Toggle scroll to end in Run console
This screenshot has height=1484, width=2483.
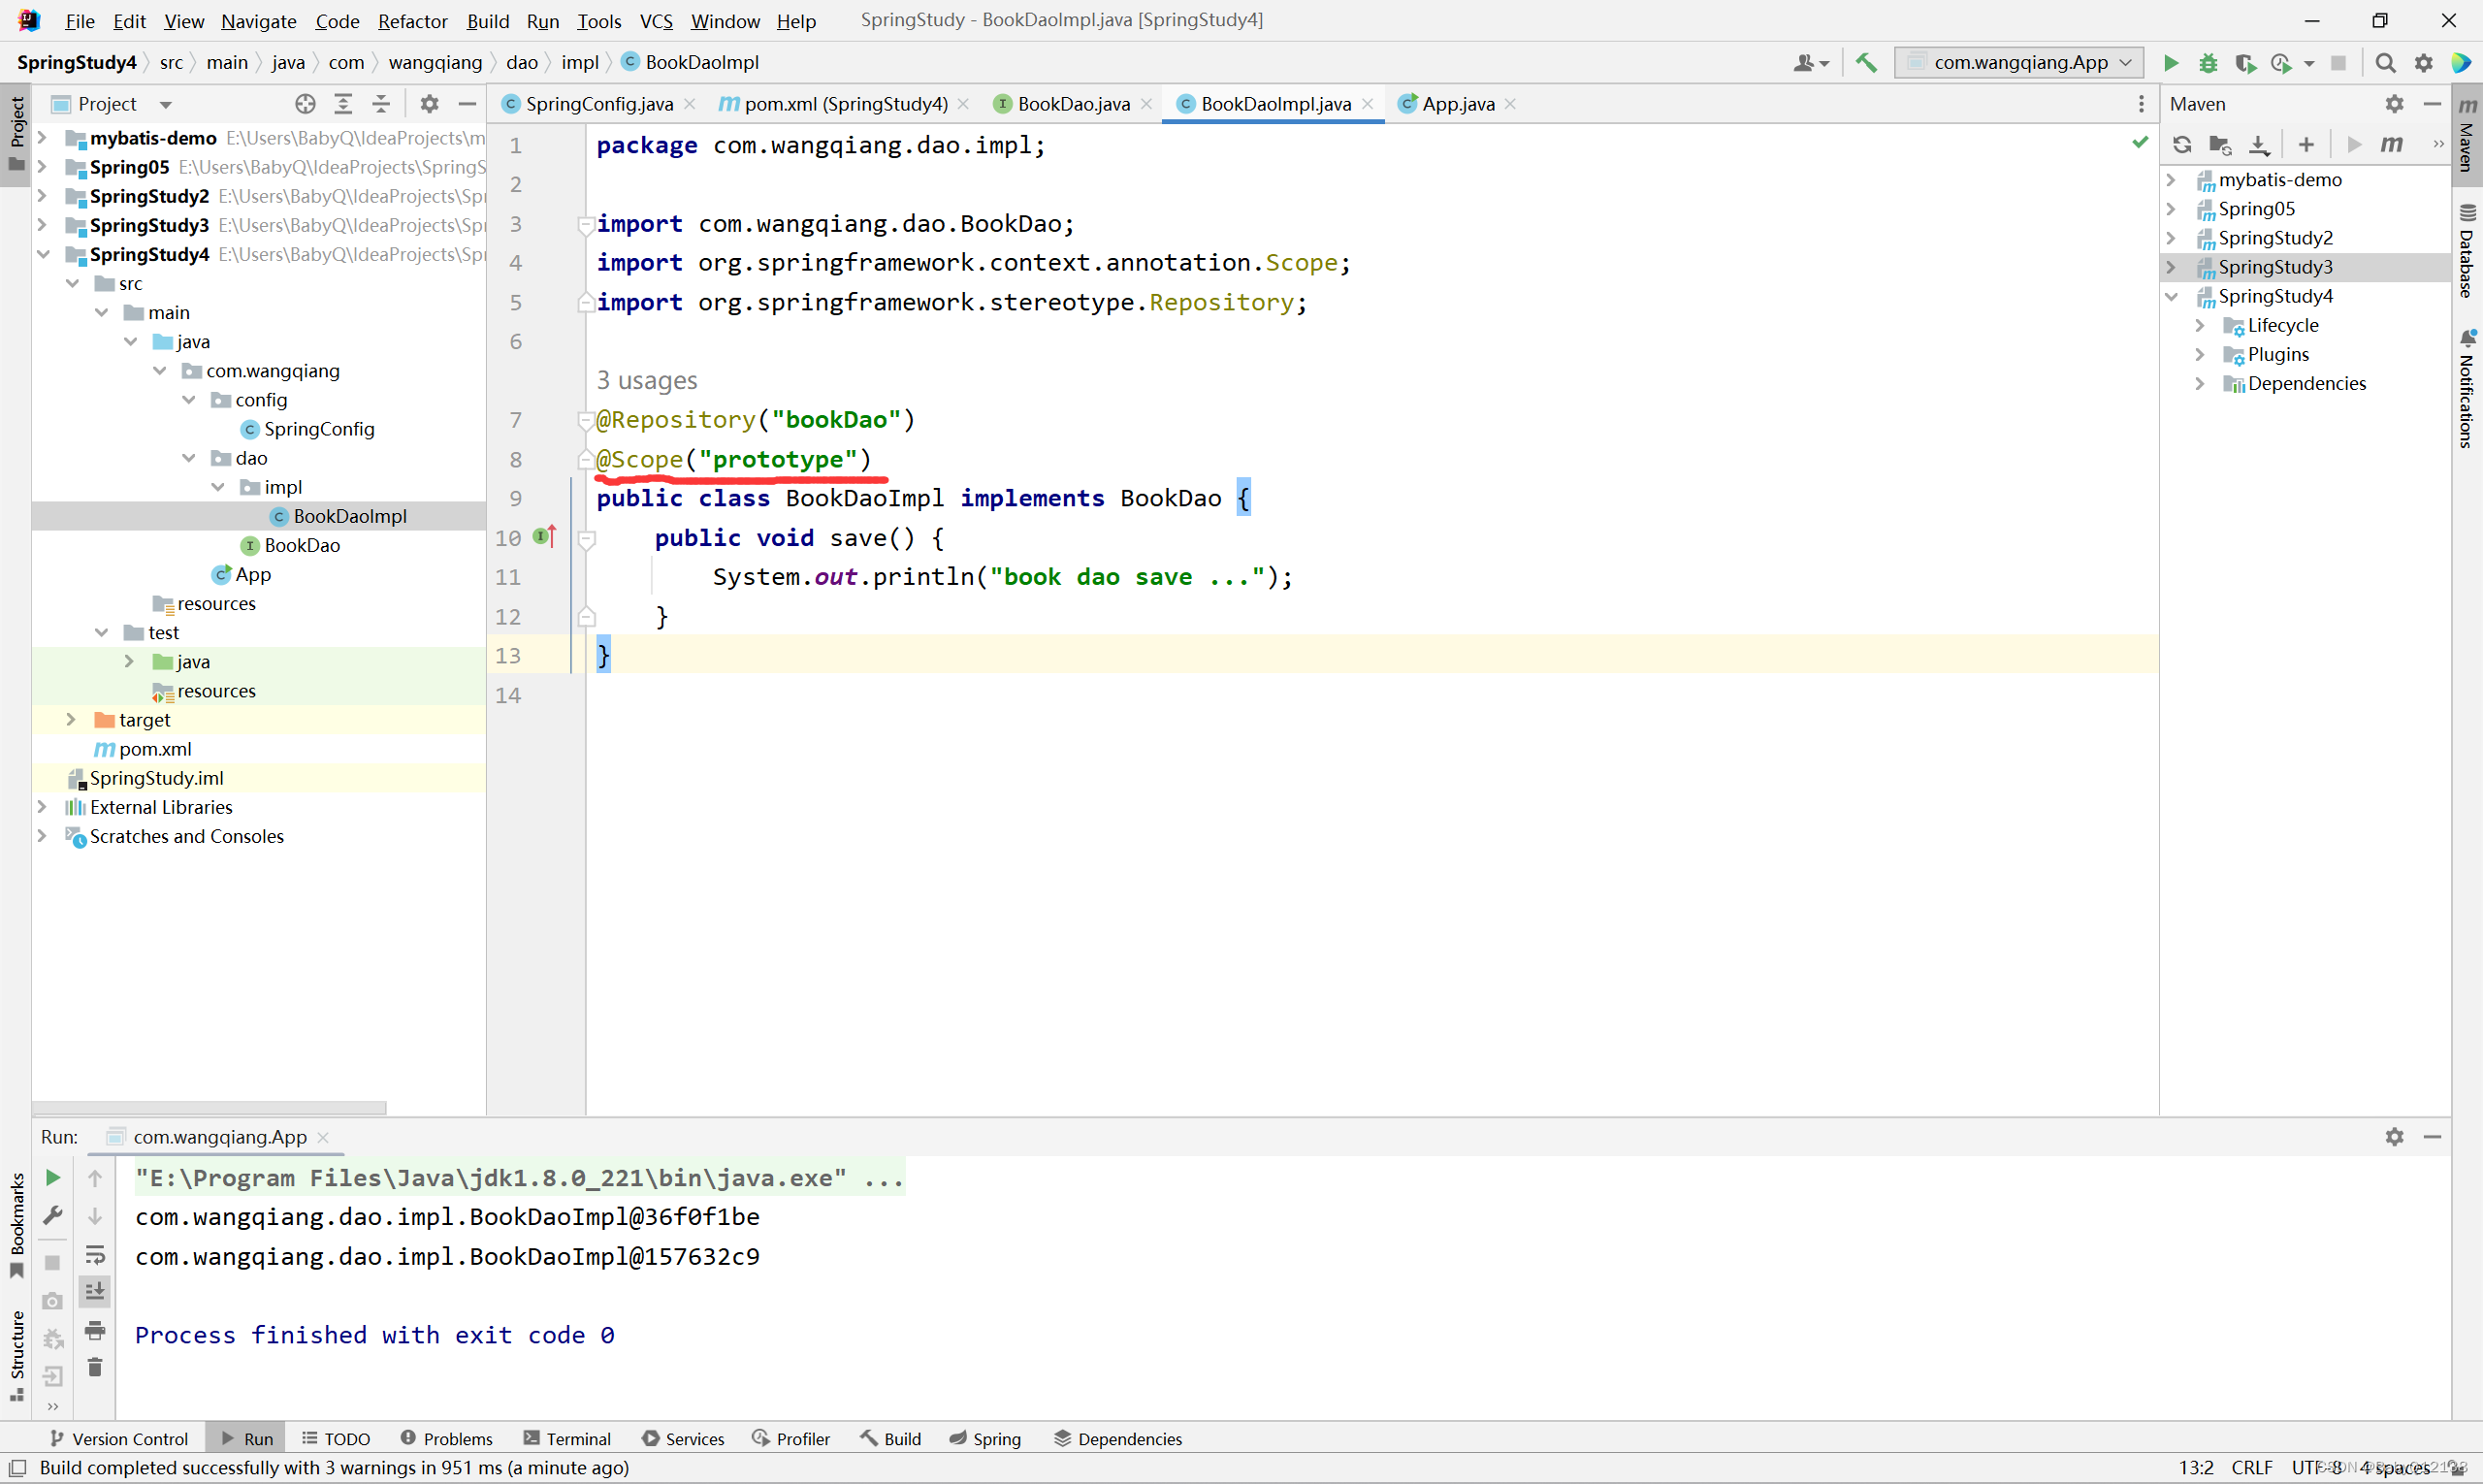click(x=95, y=1292)
